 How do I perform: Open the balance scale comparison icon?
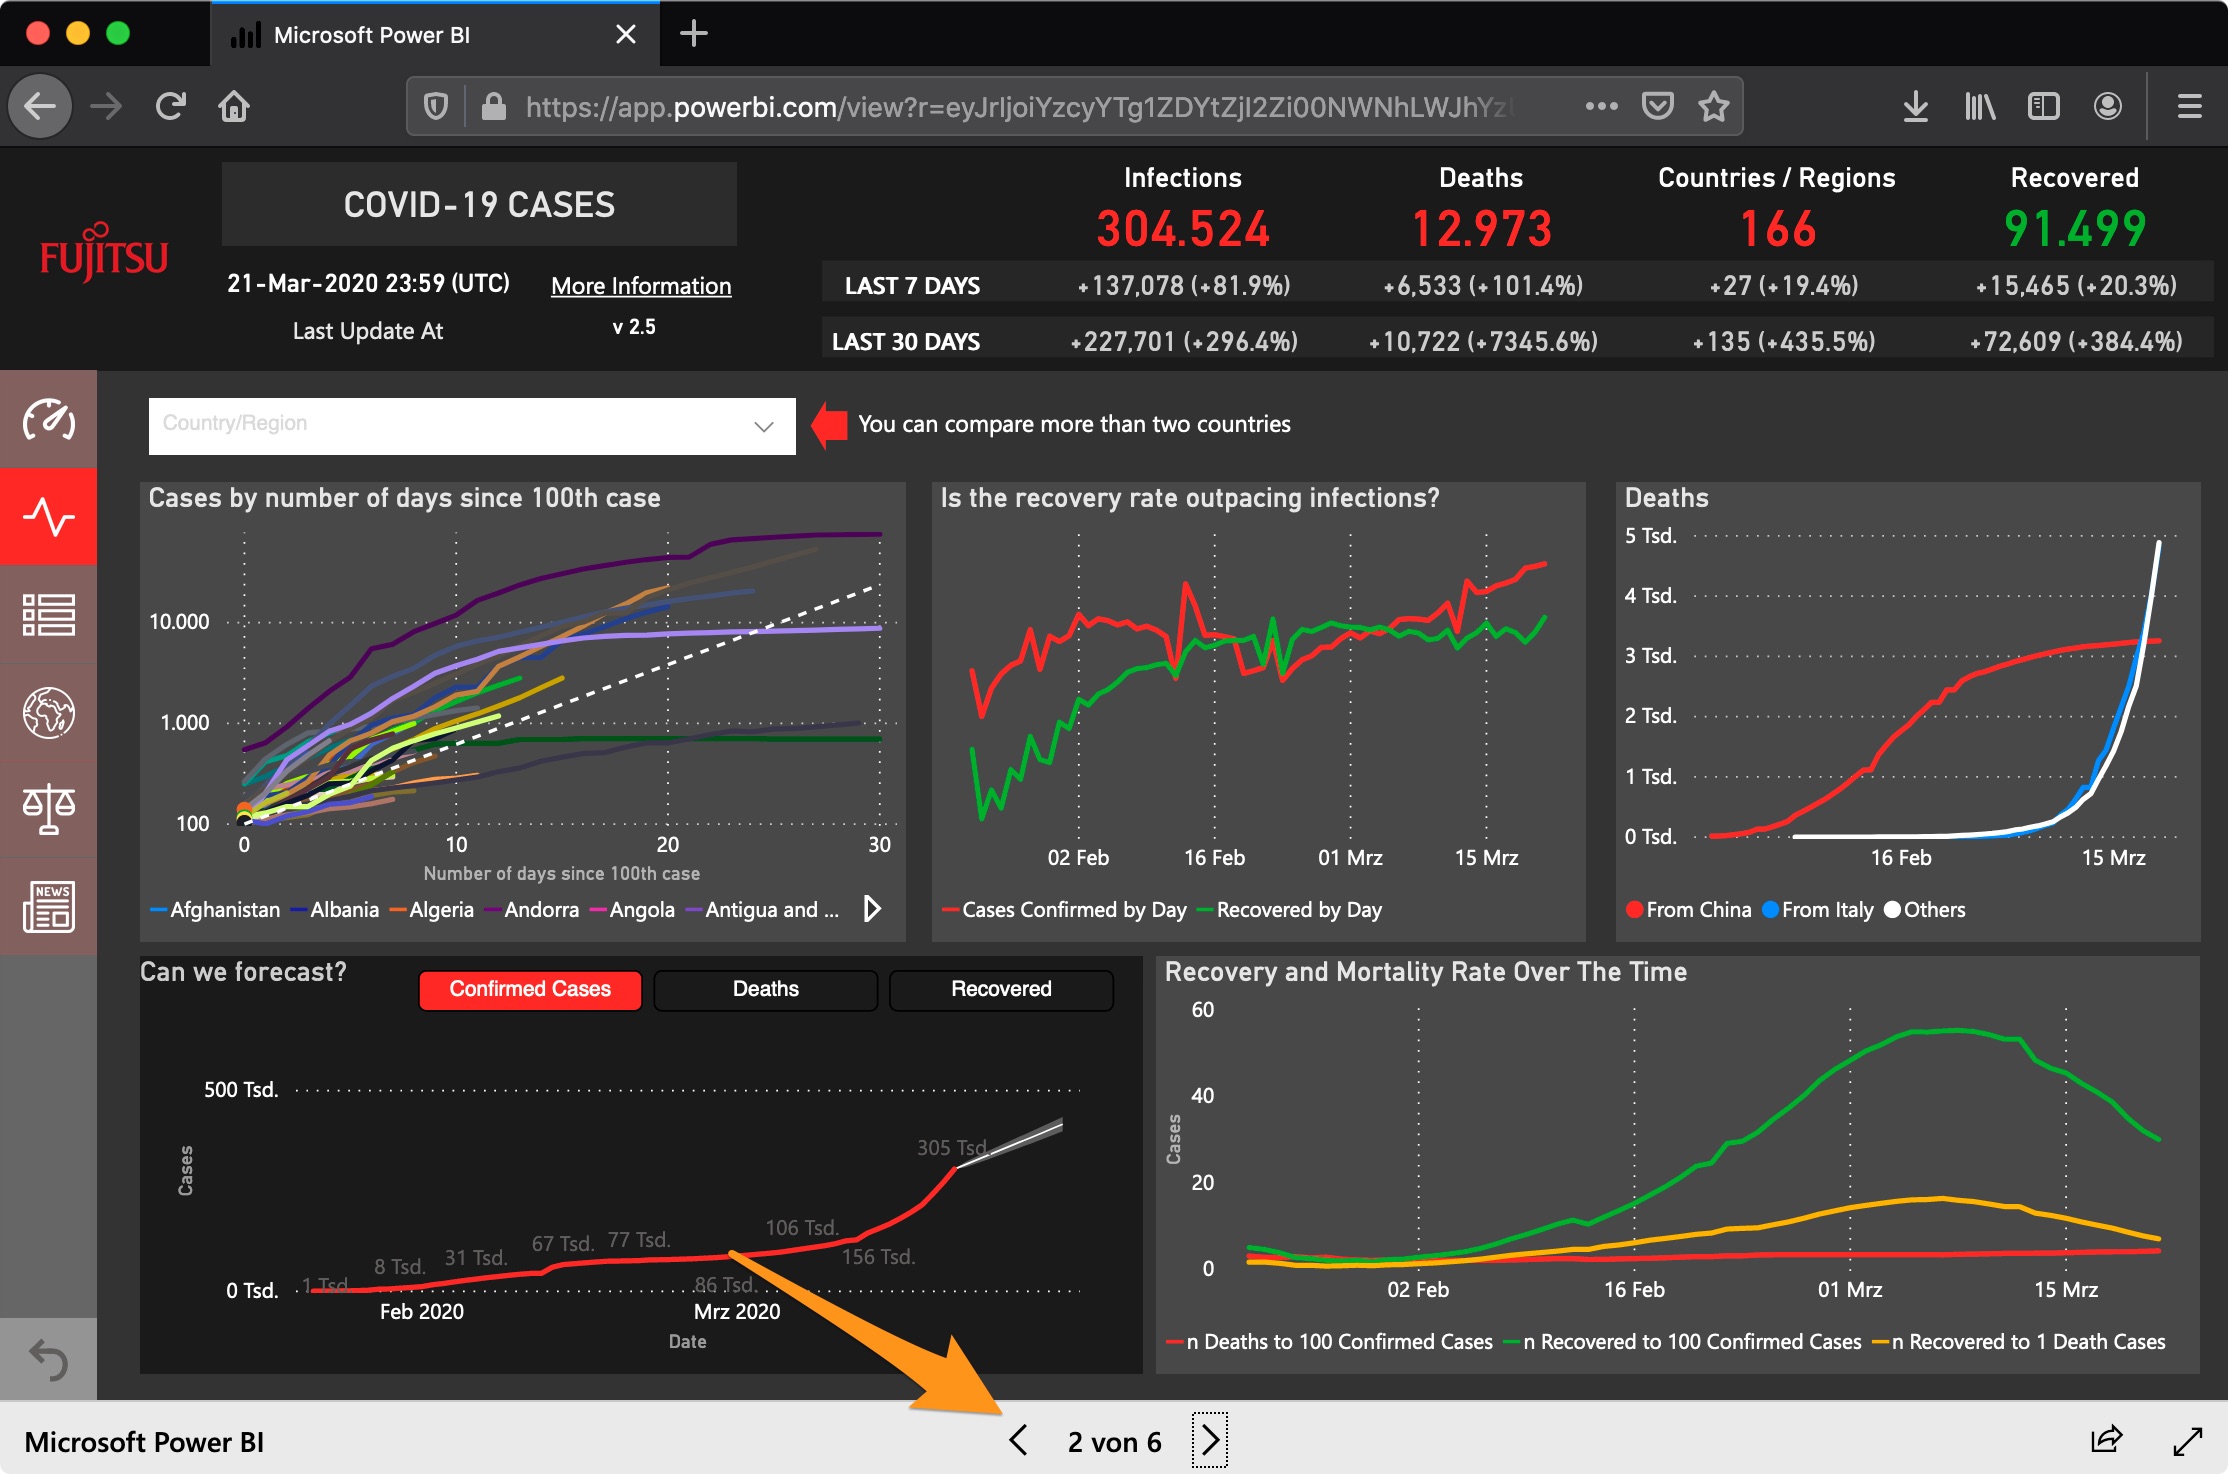48,809
